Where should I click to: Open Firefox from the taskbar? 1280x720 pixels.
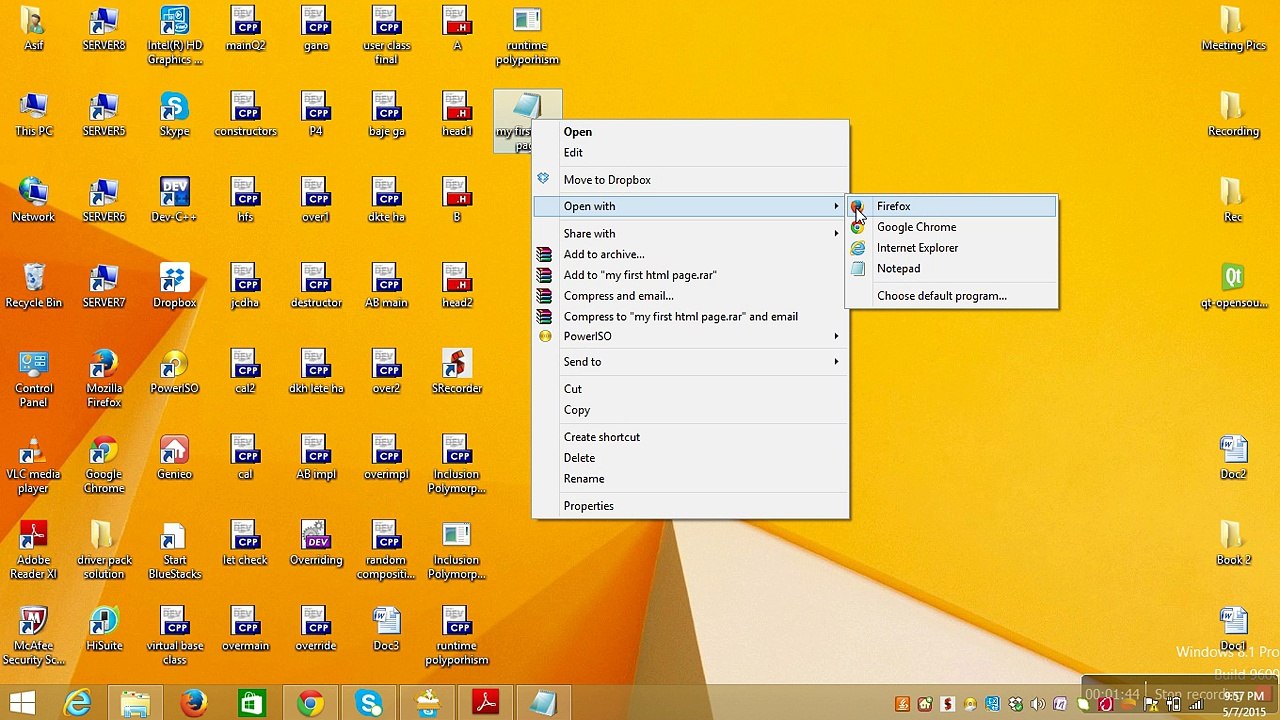pos(193,703)
